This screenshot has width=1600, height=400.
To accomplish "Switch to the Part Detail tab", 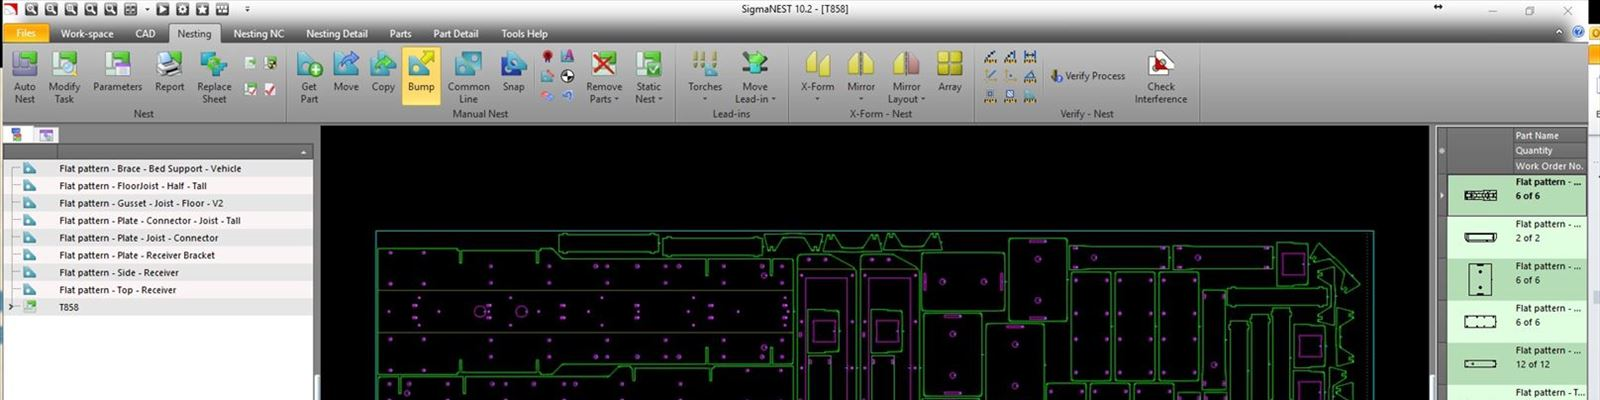I will (456, 33).
